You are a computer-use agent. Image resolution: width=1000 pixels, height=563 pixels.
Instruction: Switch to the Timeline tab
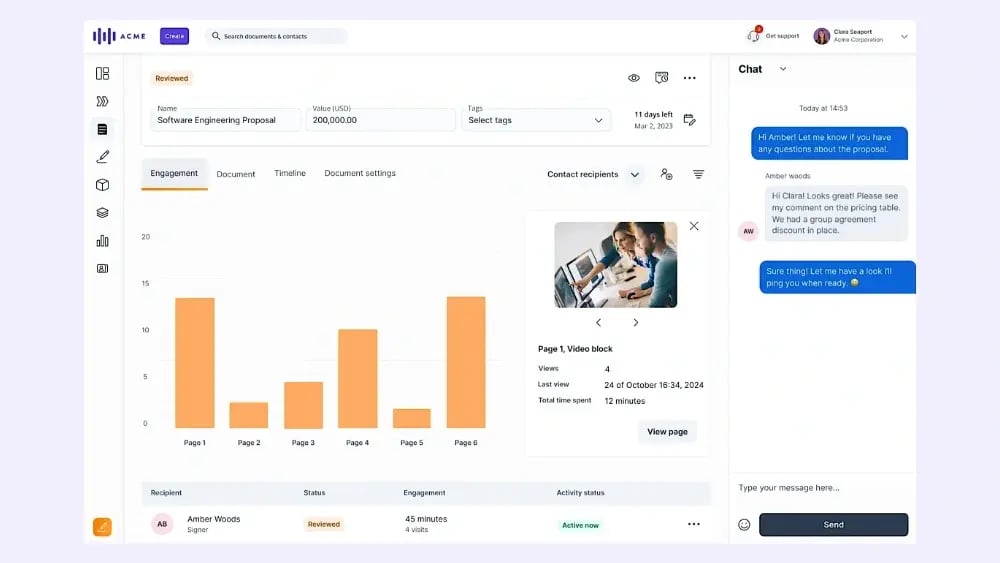coord(290,173)
